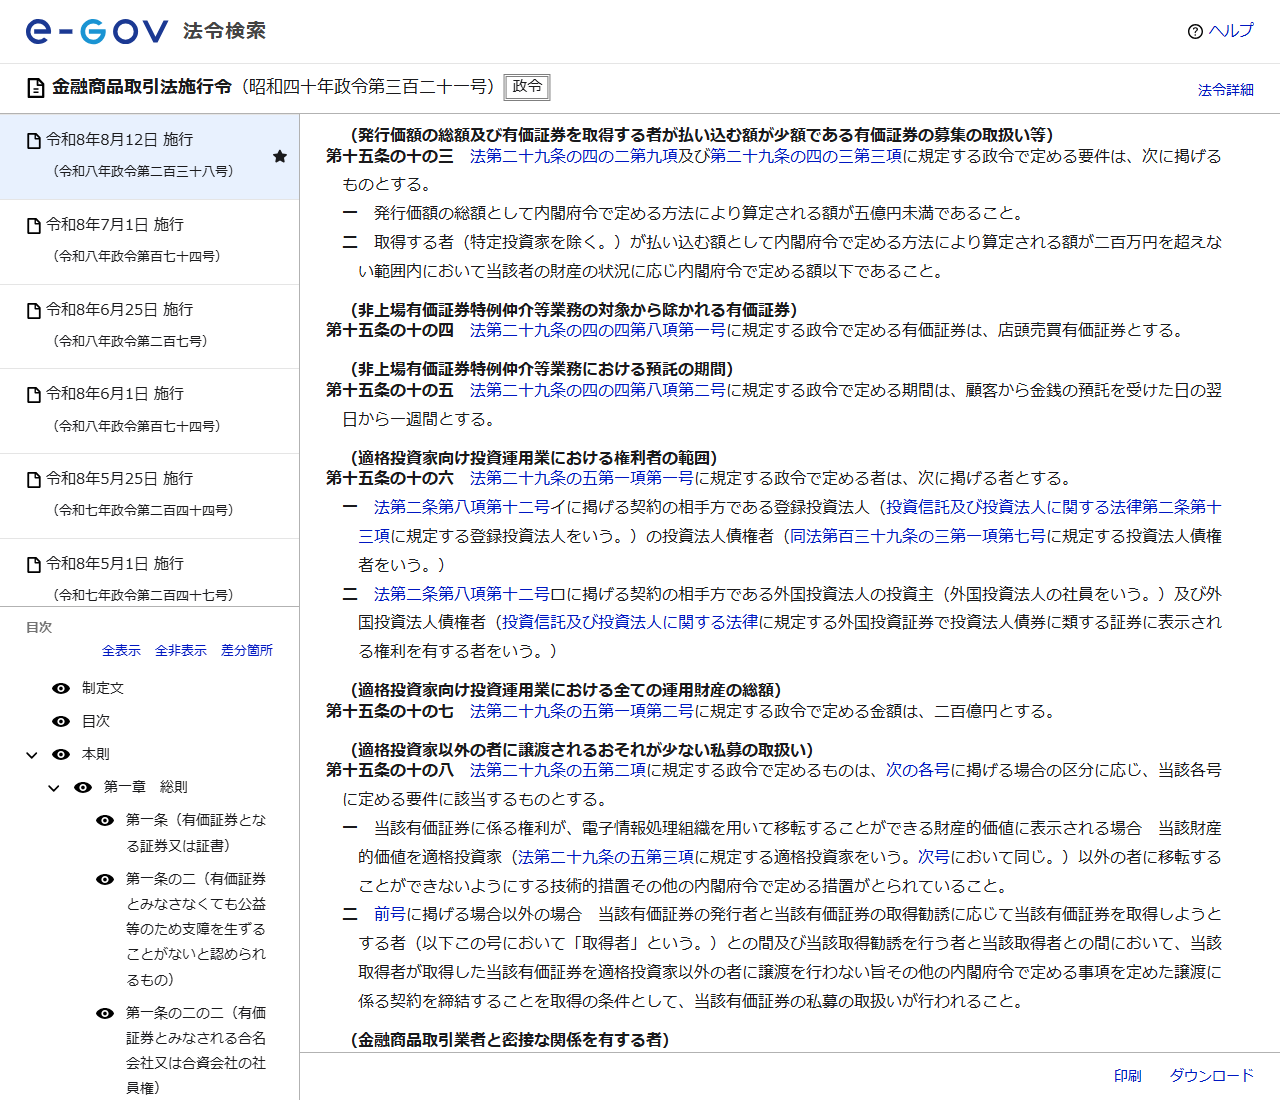Collapse the 本則 tree node chevron
The image size is (1280, 1100).
click(32, 755)
